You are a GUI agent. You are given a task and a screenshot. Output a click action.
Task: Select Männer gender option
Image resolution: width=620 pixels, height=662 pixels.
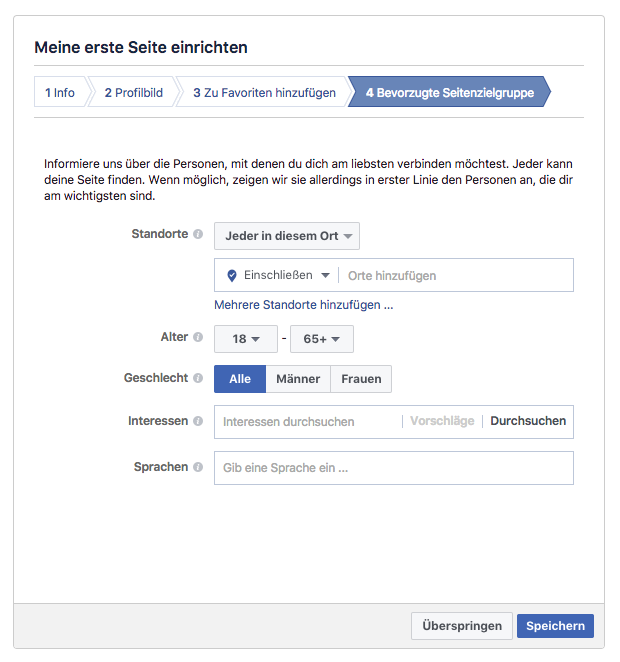pyautogui.click(x=298, y=379)
